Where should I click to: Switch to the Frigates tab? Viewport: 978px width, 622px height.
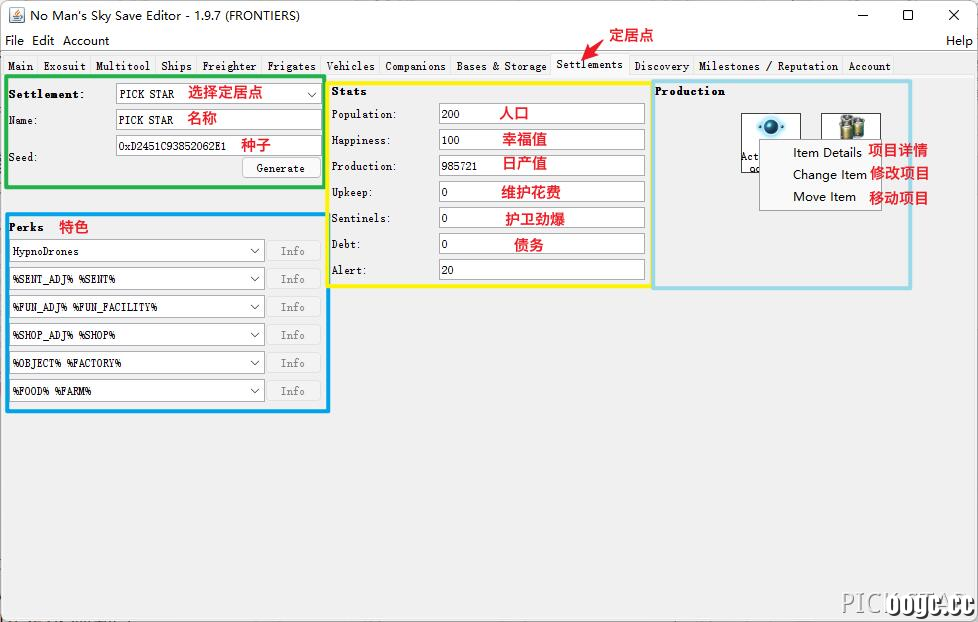291,66
